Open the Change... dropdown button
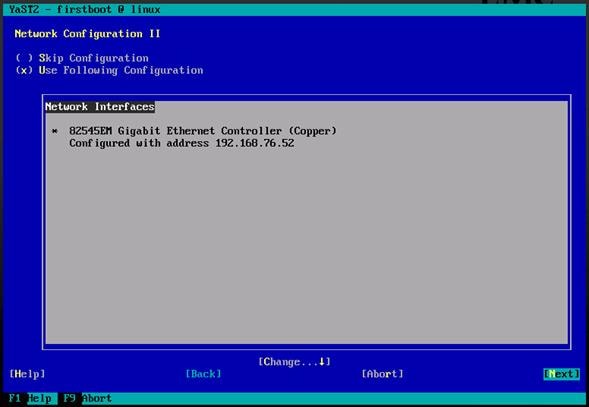 (x=294, y=362)
